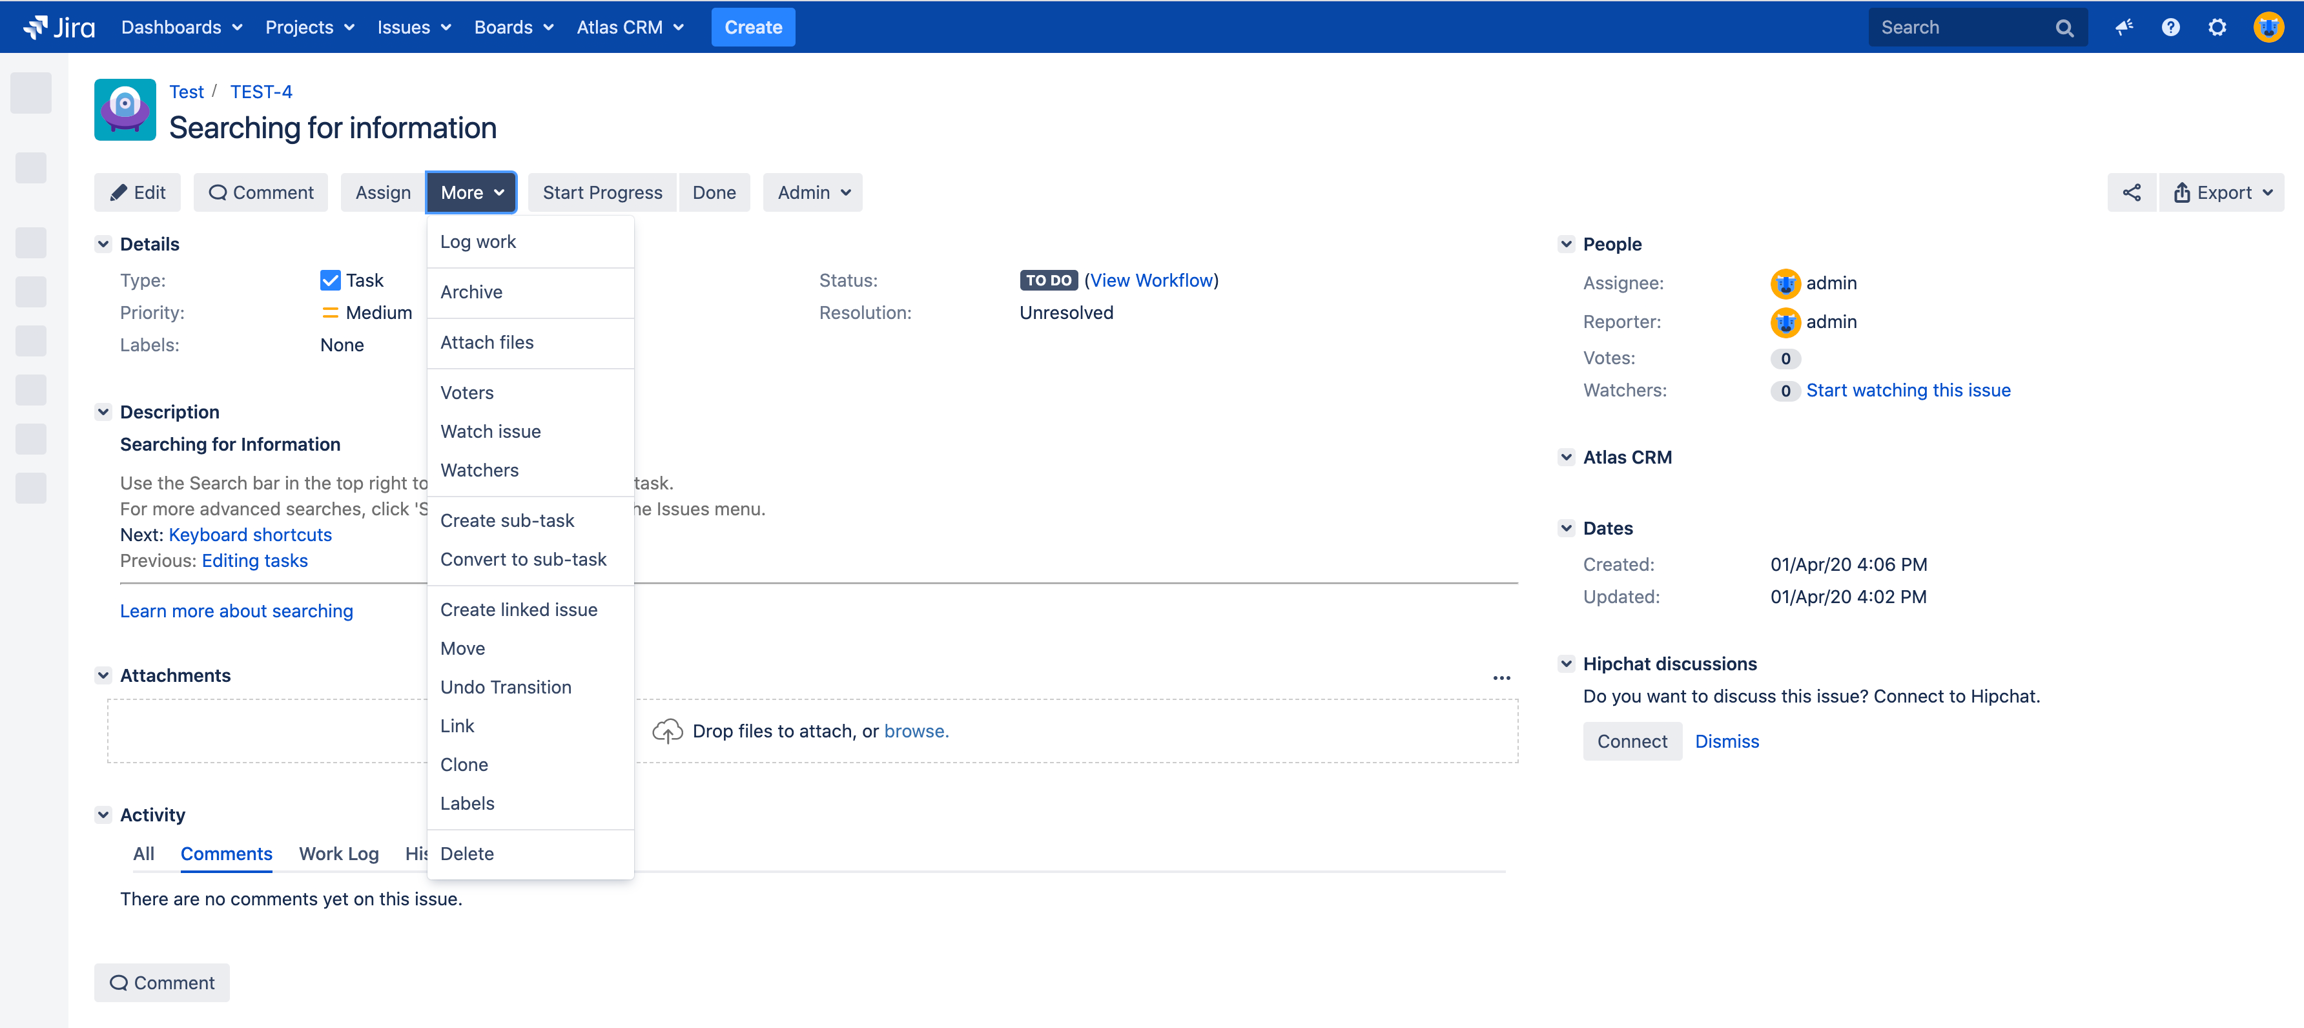Screen dimensions: 2304x1028
Task: Collapse the People section
Action: [x=1566, y=244]
